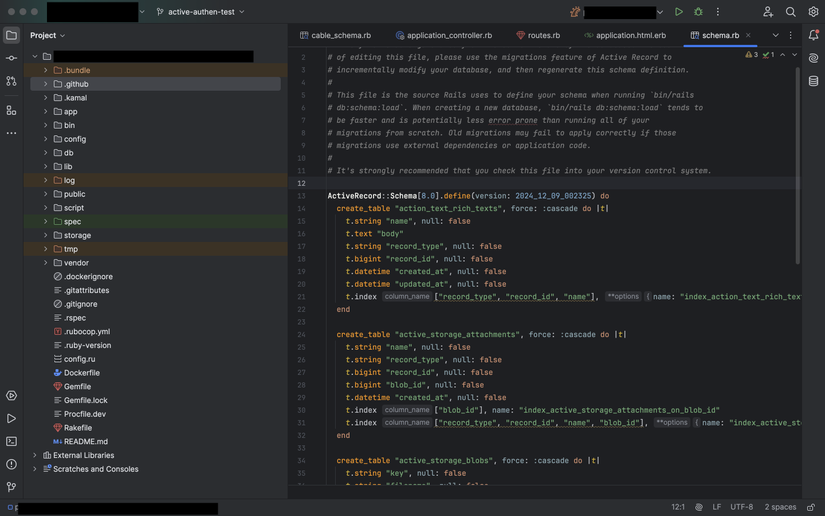Toggle the read-only lock in the status bar
825x516 pixels.
point(811,507)
